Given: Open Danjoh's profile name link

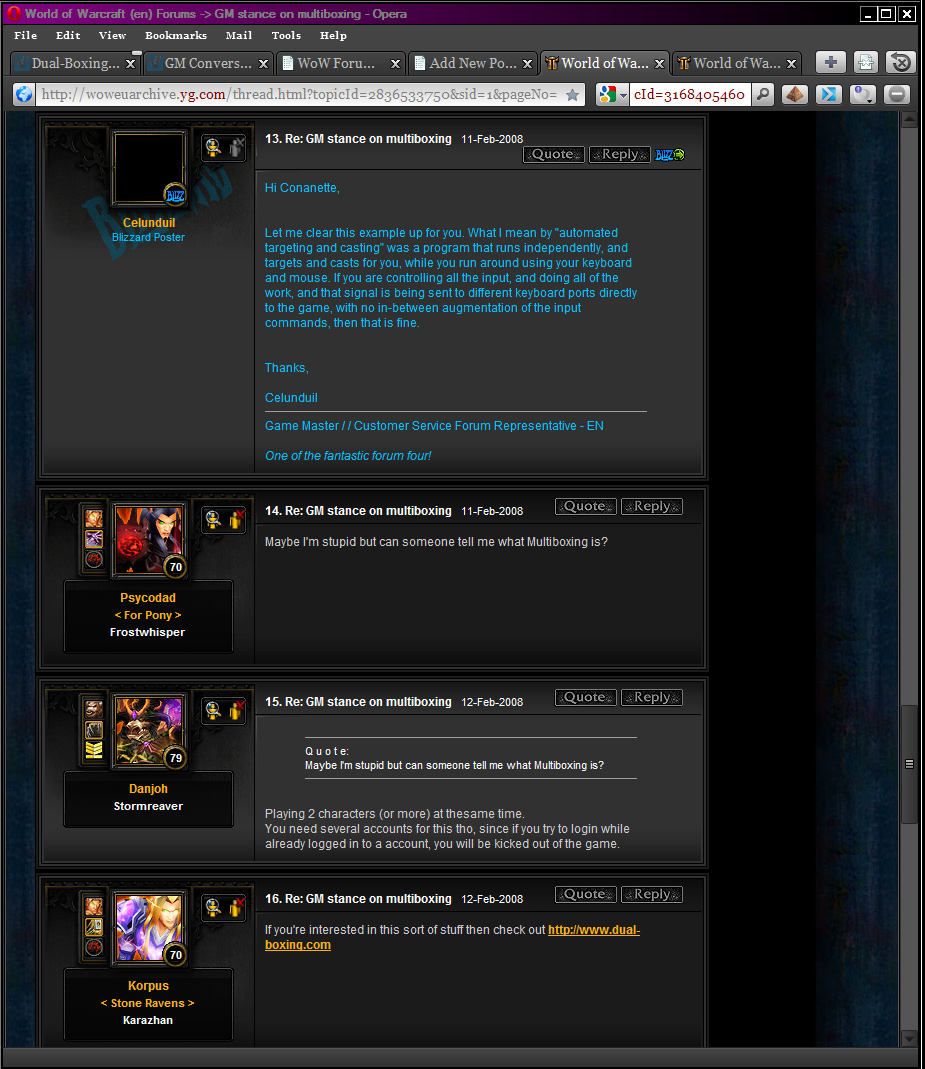Looking at the screenshot, I should [148, 789].
